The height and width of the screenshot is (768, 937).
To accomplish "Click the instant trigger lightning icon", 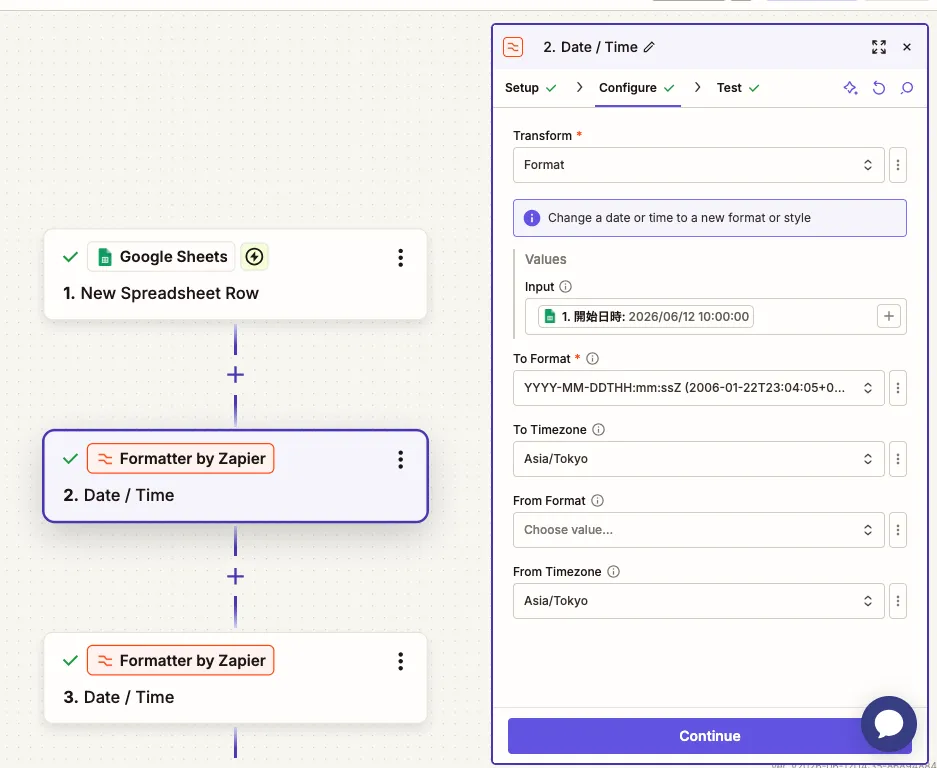I will click(x=254, y=257).
